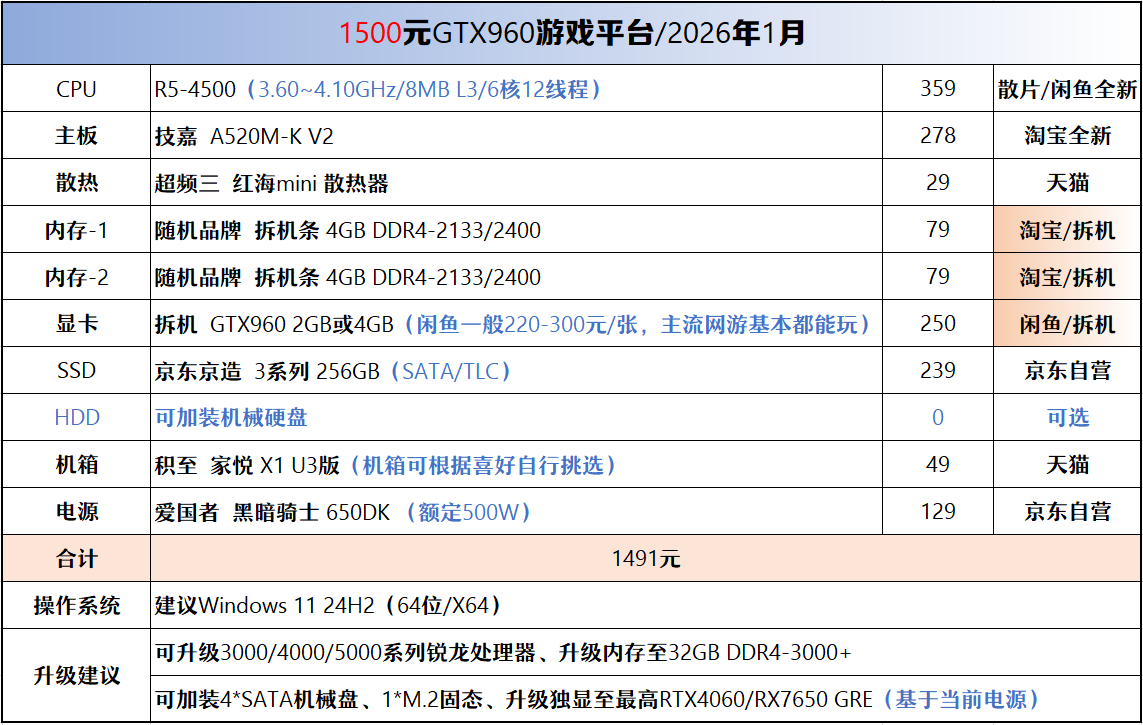Click the 升级建议 label cell

(77, 675)
